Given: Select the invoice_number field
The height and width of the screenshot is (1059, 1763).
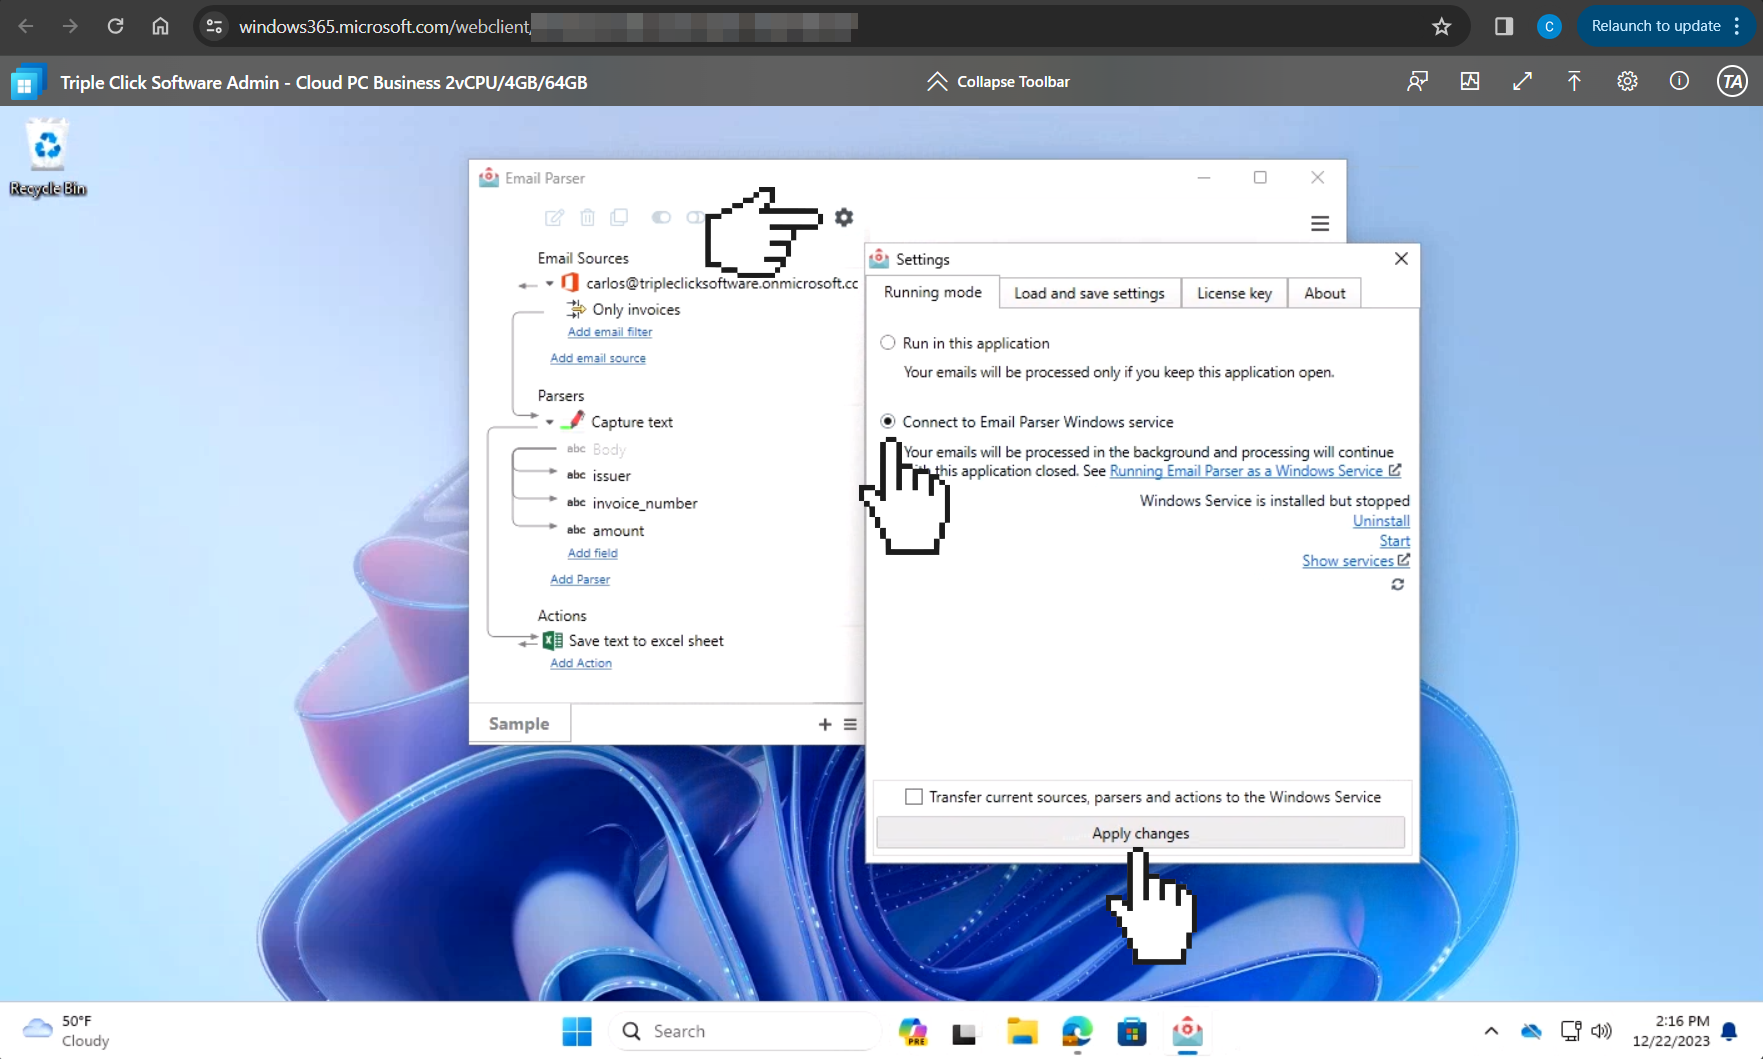Looking at the screenshot, I should 645,503.
